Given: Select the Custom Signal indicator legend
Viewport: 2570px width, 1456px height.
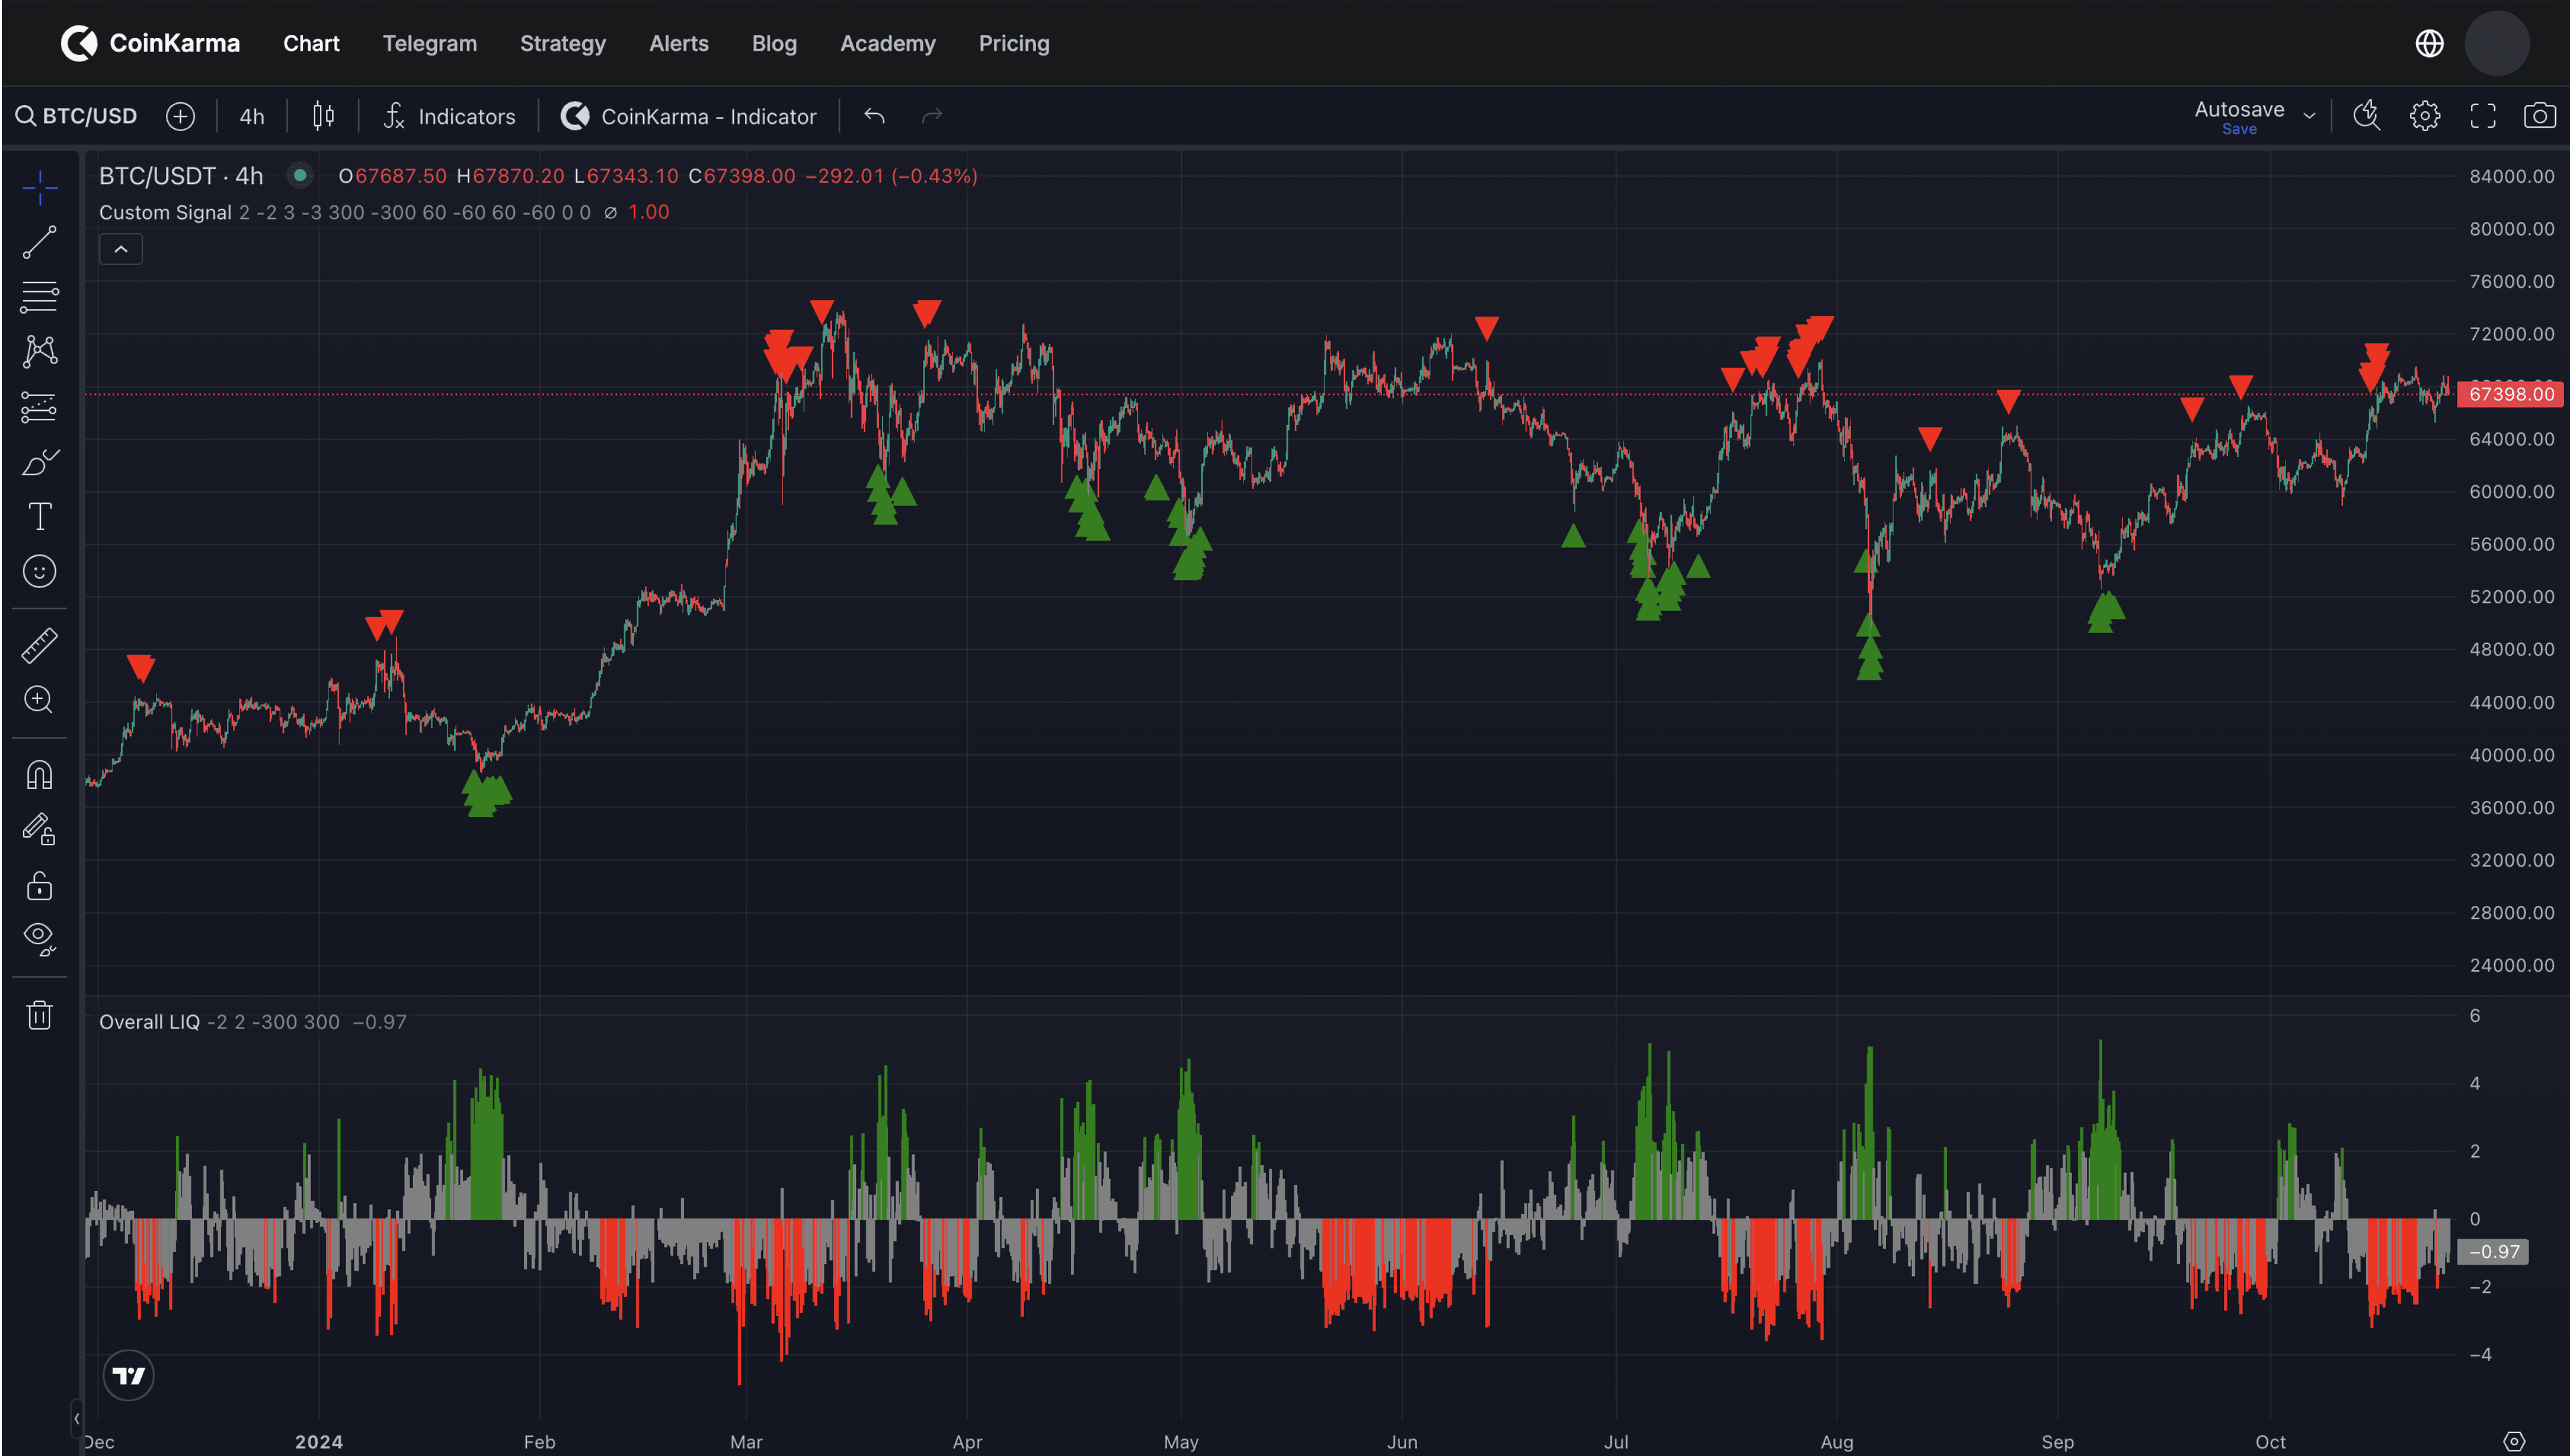Looking at the screenshot, I should pos(165,212).
